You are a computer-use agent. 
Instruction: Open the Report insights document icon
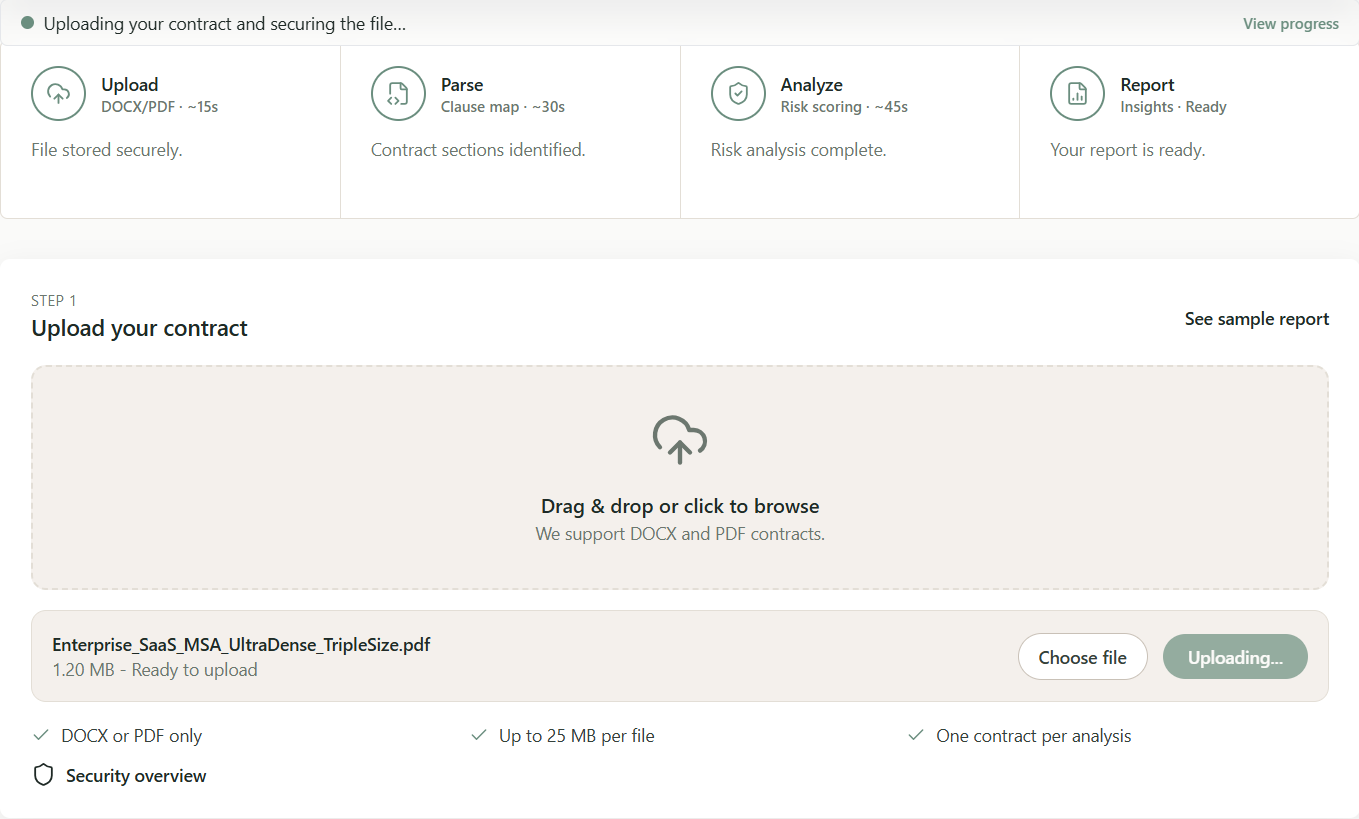coord(1077,93)
